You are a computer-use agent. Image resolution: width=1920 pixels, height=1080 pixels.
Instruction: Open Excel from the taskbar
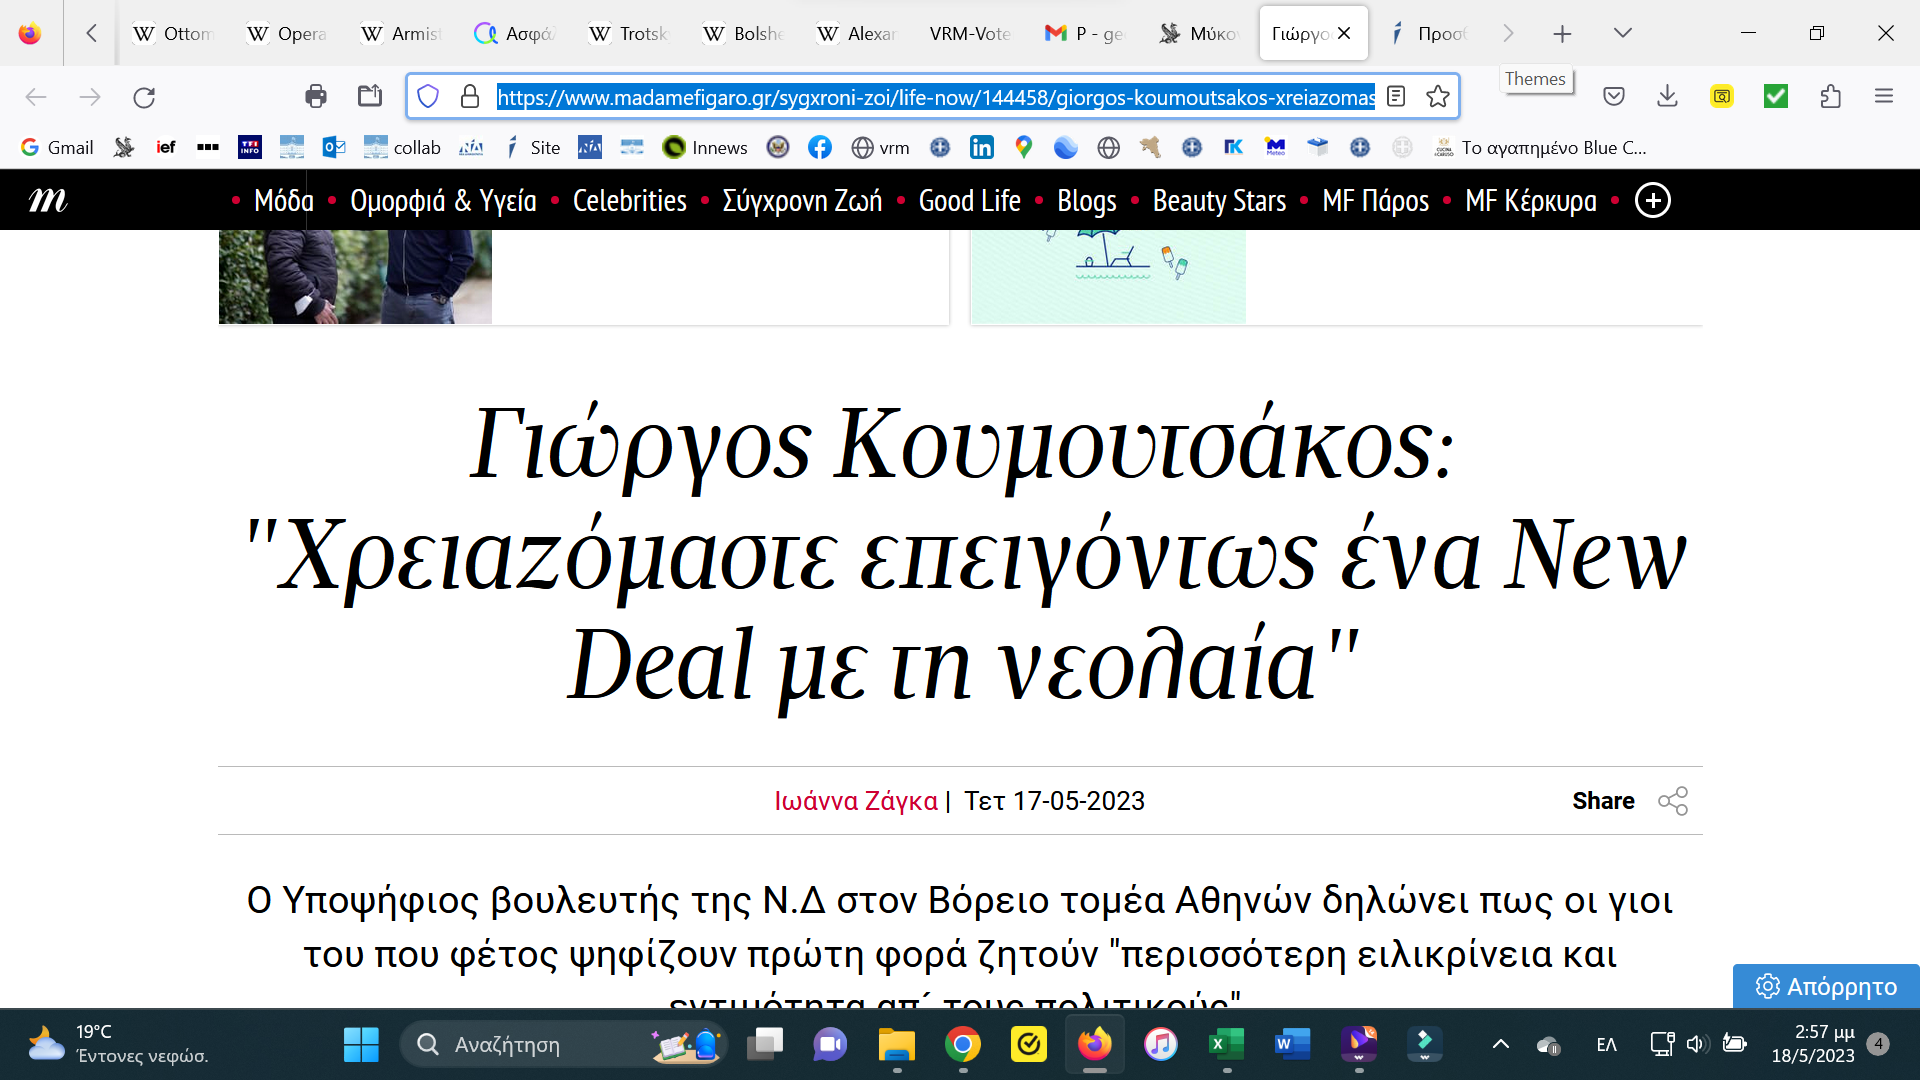coord(1225,1045)
